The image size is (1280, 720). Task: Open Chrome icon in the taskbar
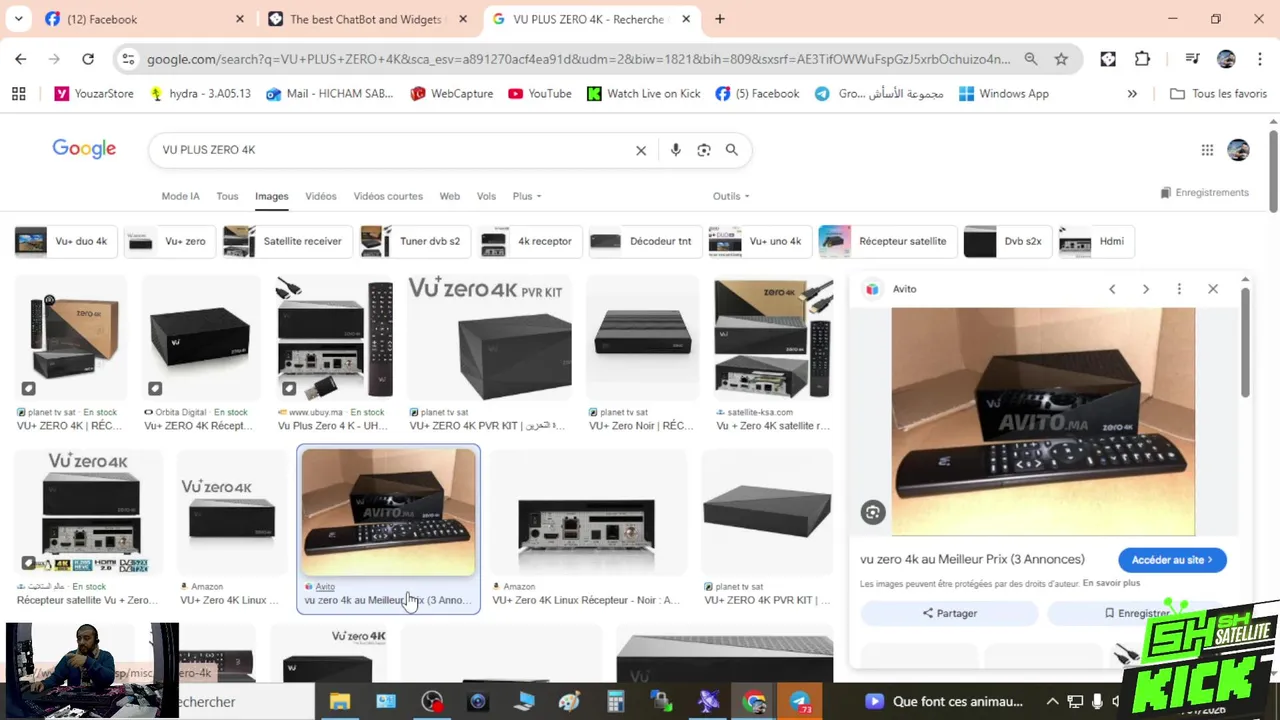point(755,702)
